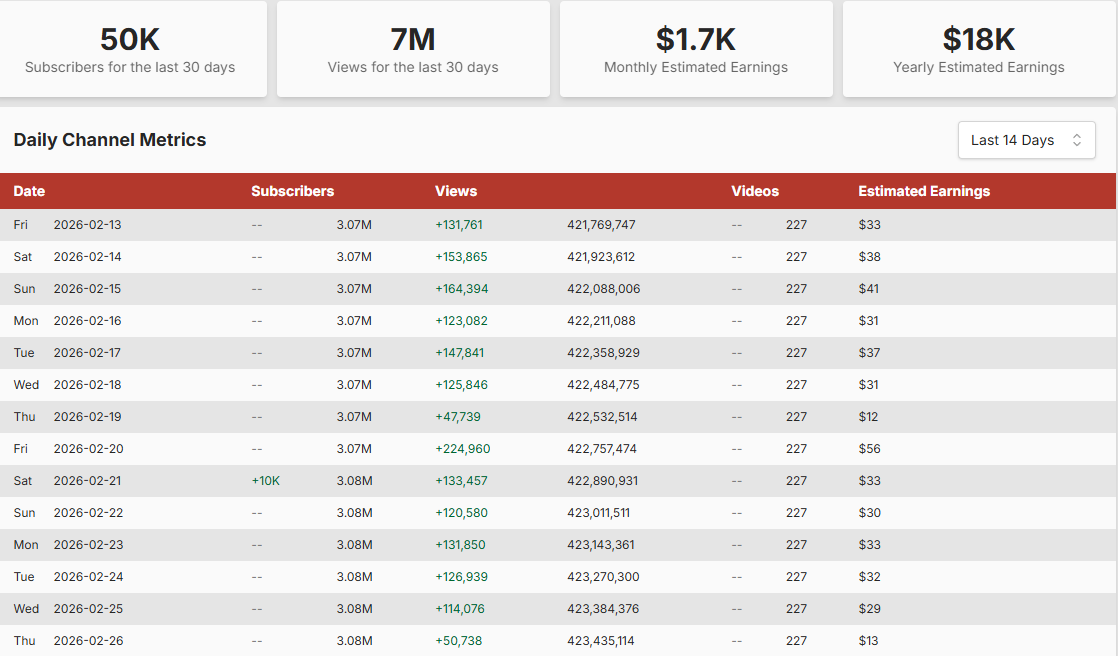The height and width of the screenshot is (656, 1118).
Task: Open the 7M Views summary card
Action: [x=413, y=48]
